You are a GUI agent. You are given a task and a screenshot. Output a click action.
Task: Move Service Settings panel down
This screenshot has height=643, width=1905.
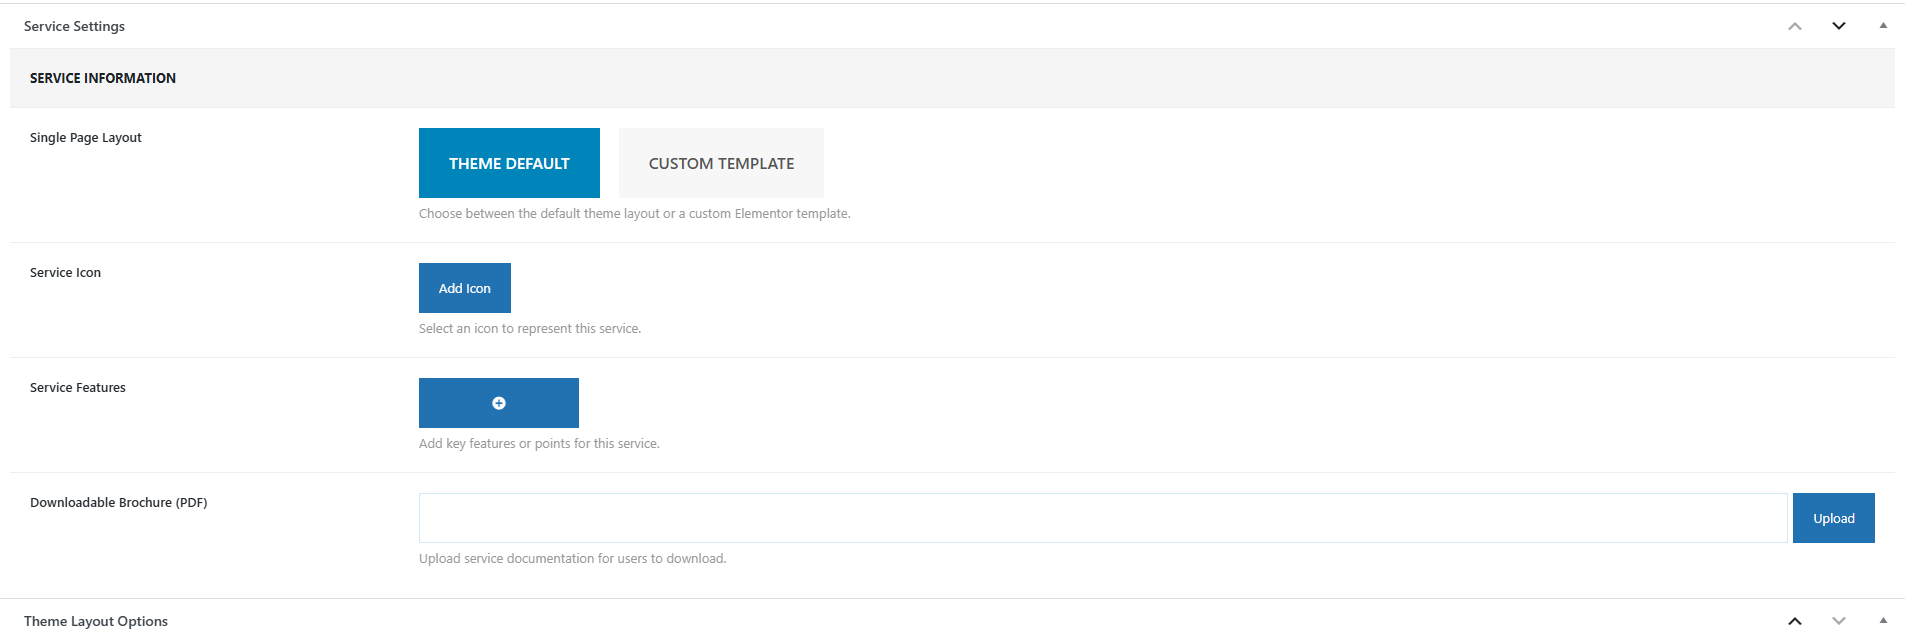click(x=1839, y=26)
